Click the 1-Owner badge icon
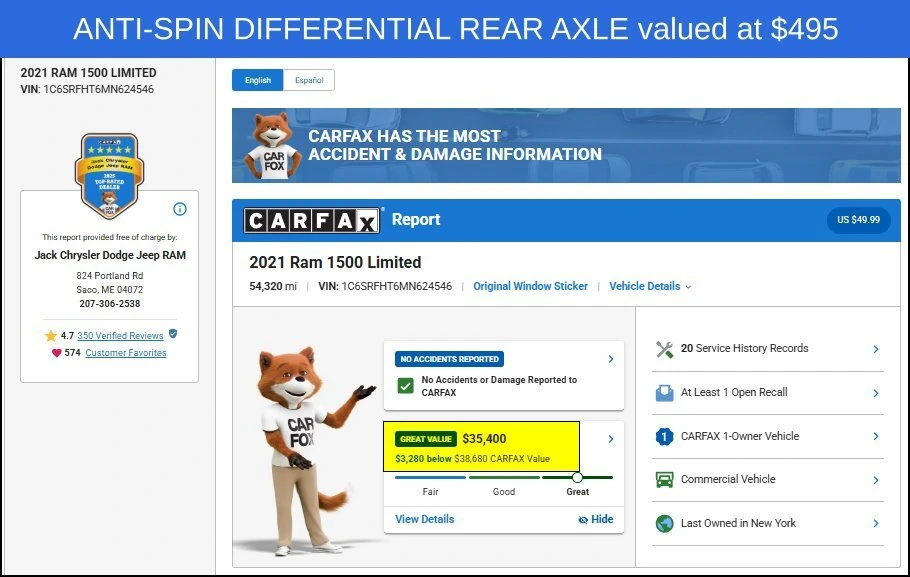Image resolution: width=910 pixels, height=577 pixels. [x=665, y=437]
